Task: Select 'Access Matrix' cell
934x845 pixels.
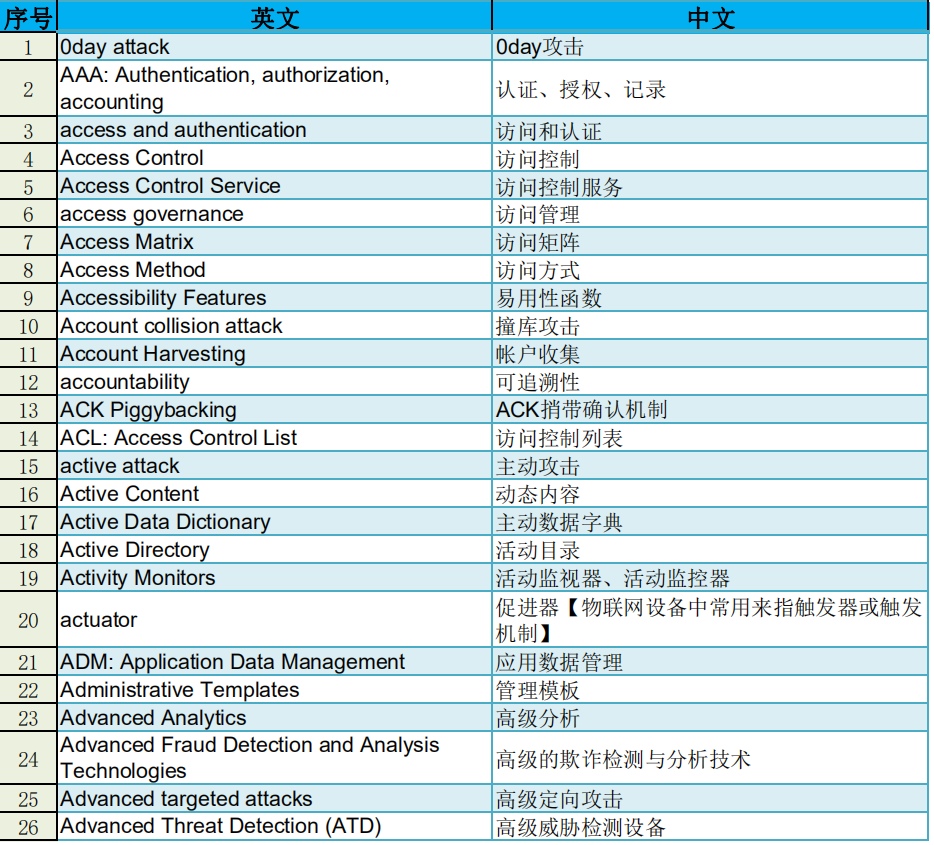Action: [x=275, y=242]
